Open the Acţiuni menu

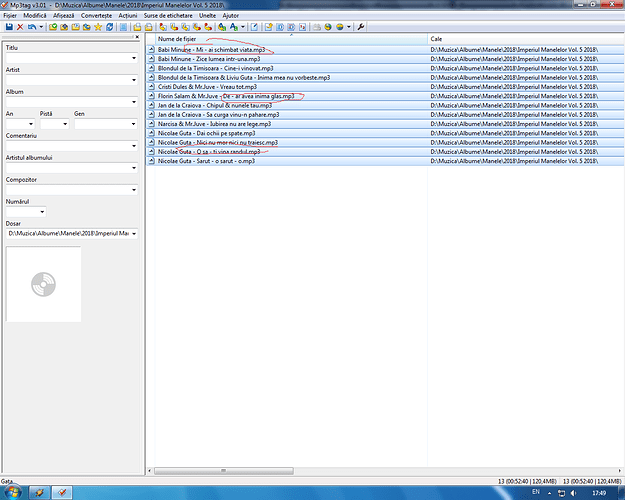[x=128, y=16]
